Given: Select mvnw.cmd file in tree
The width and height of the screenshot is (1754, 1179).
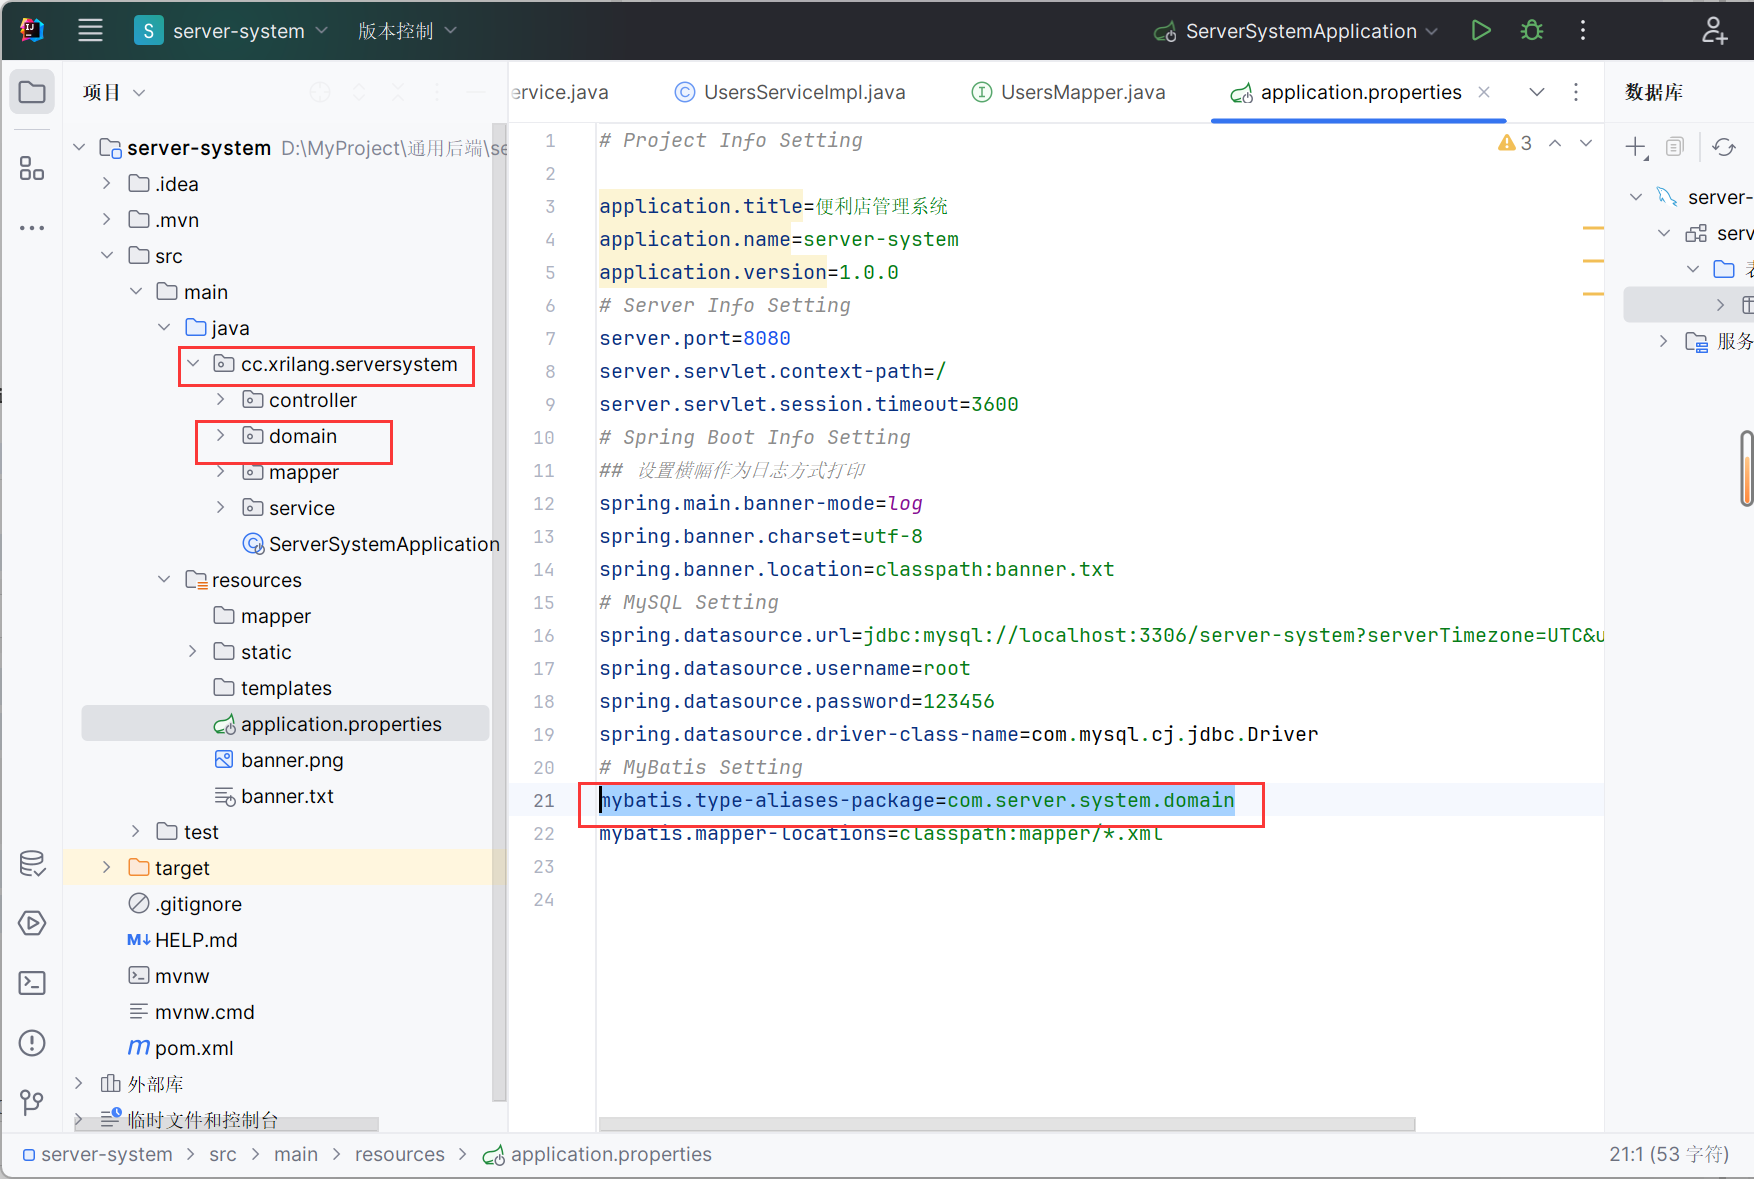Looking at the screenshot, I should (191, 1012).
